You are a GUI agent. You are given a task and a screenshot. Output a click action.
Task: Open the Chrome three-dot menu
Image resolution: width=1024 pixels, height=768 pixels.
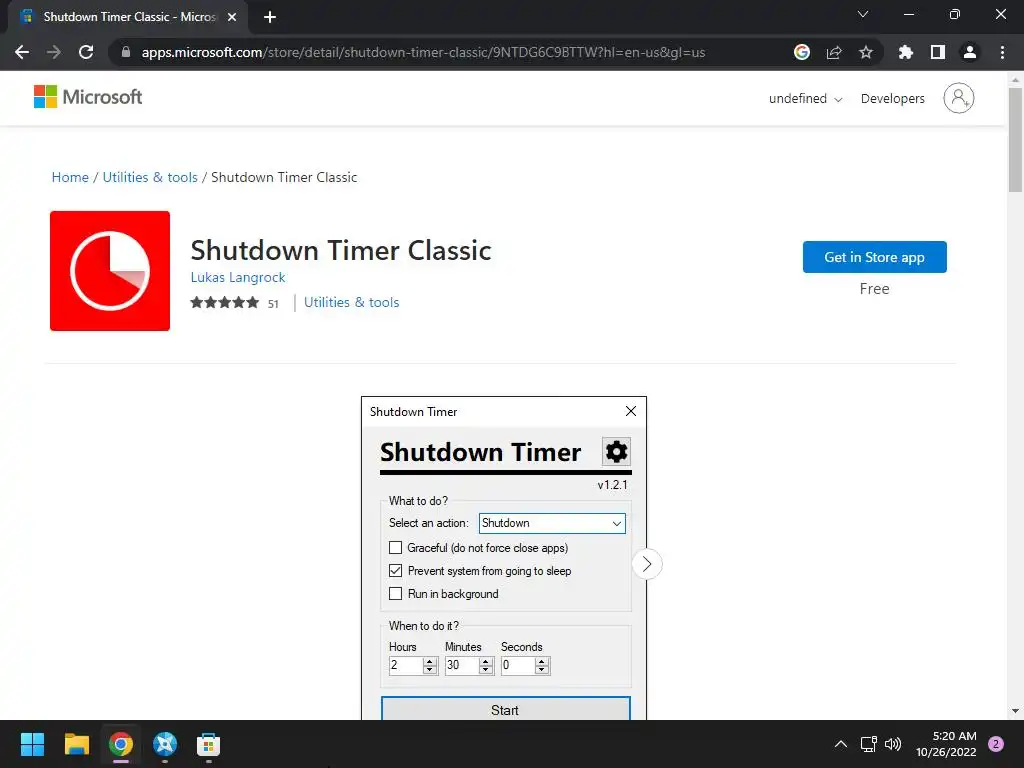pos(1002,52)
